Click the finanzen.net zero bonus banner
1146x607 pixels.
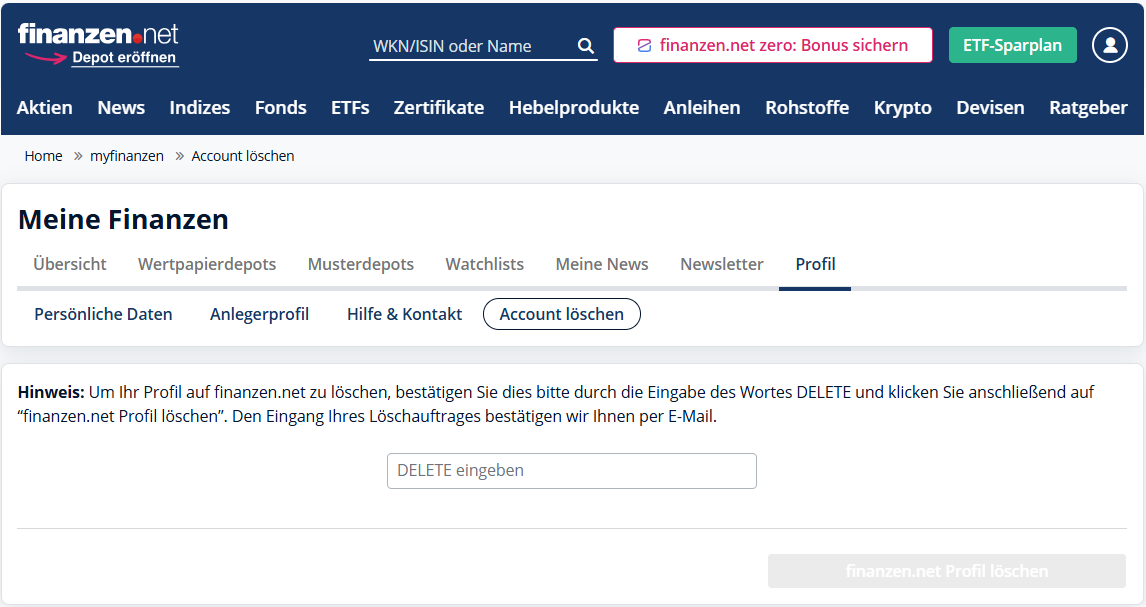pyautogui.click(x=772, y=45)
